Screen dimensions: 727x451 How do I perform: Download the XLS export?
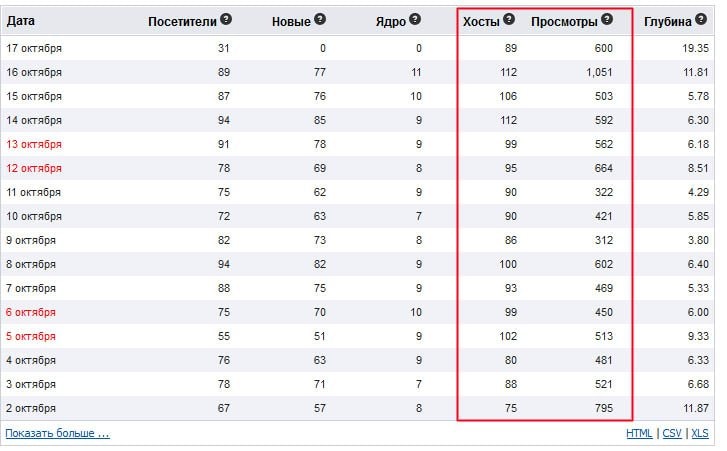[700, 433]
